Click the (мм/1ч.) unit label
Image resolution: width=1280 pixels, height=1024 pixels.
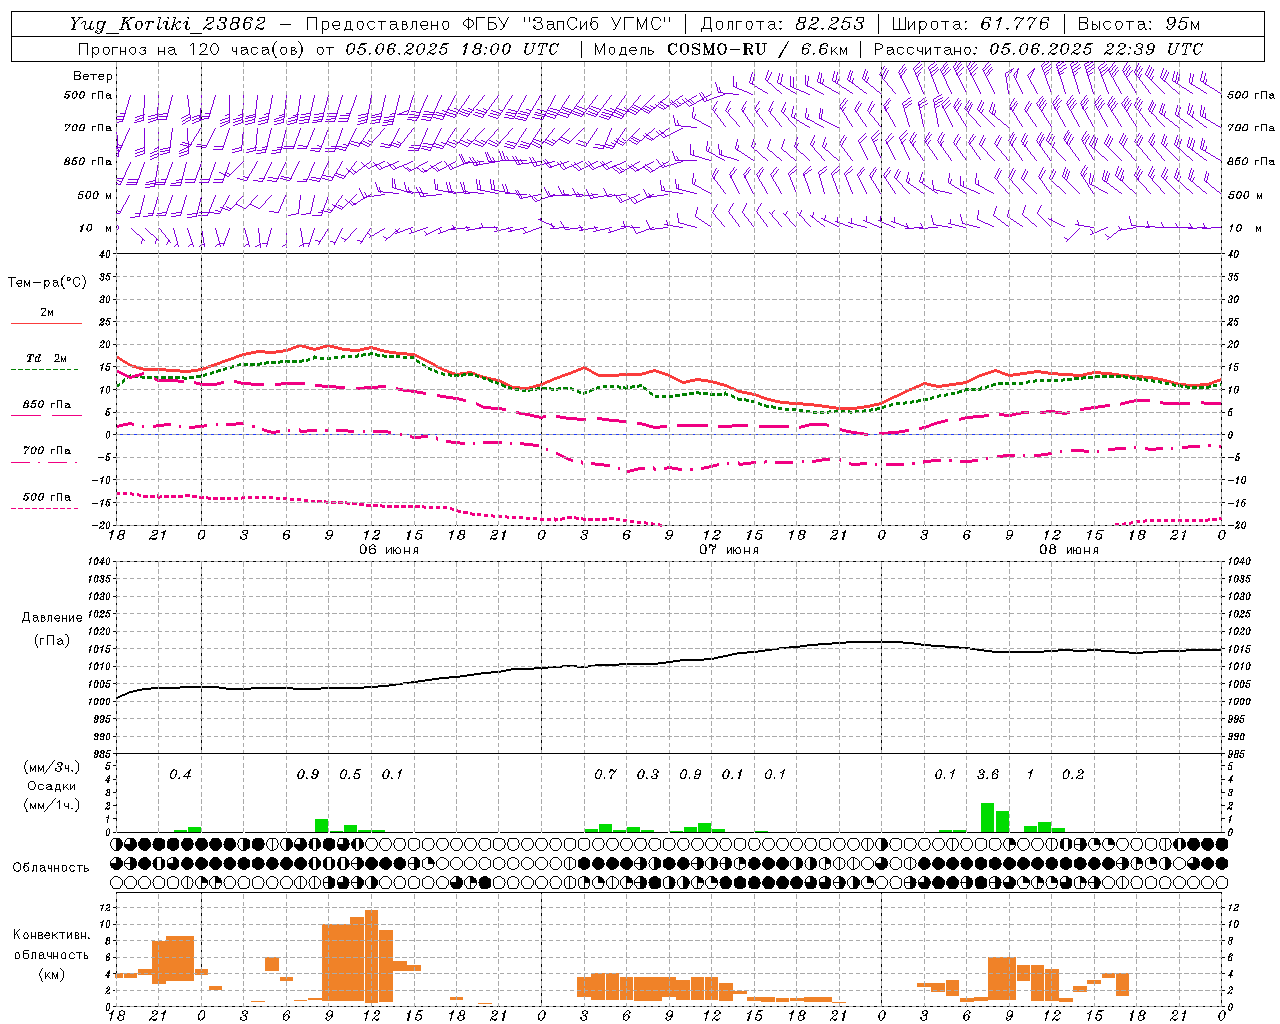tap(52, 805)
